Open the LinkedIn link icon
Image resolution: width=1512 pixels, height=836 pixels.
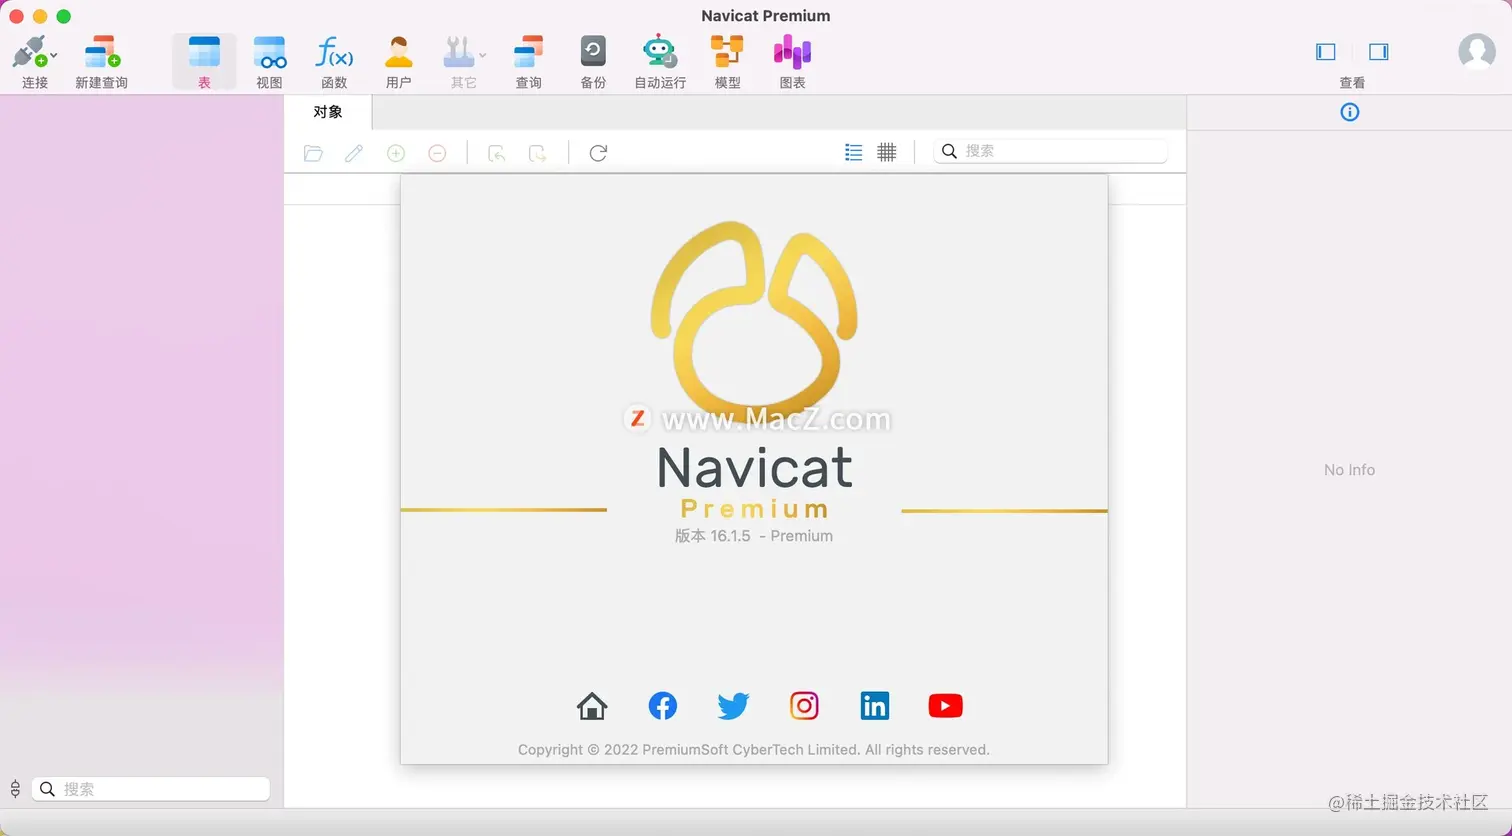[875, 706]
